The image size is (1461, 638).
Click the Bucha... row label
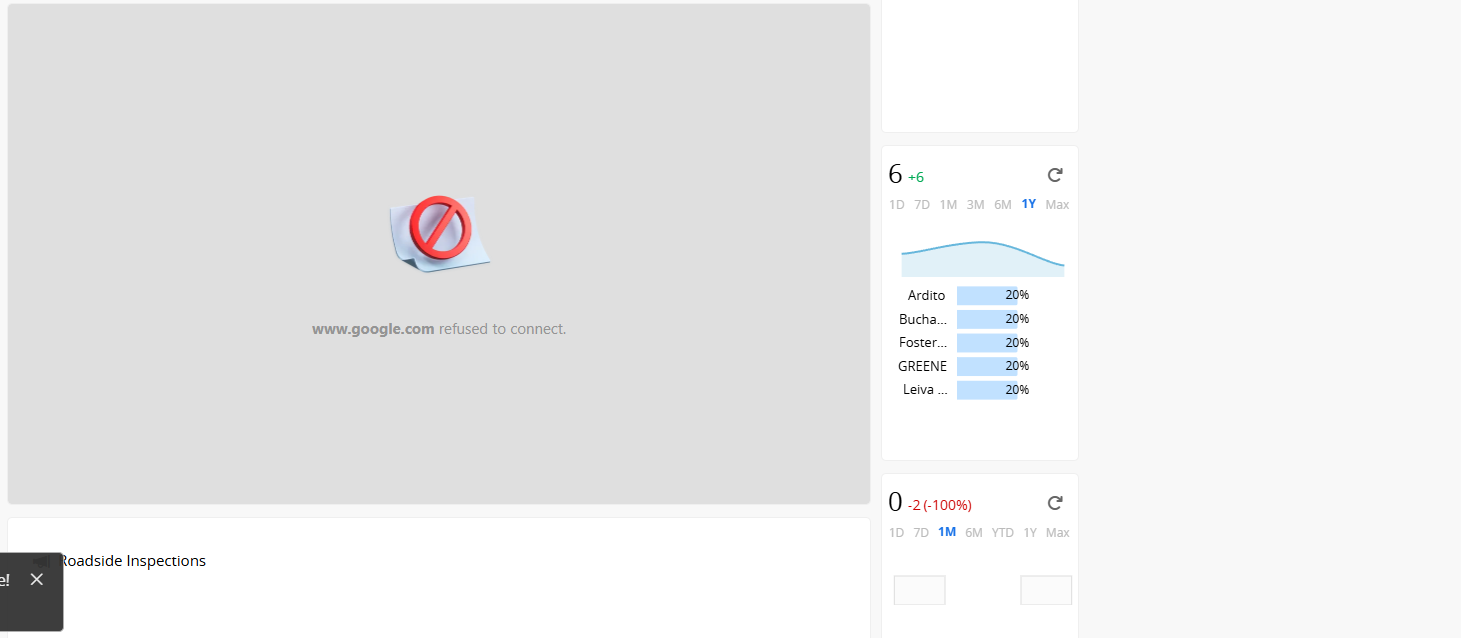coord(923,319)
